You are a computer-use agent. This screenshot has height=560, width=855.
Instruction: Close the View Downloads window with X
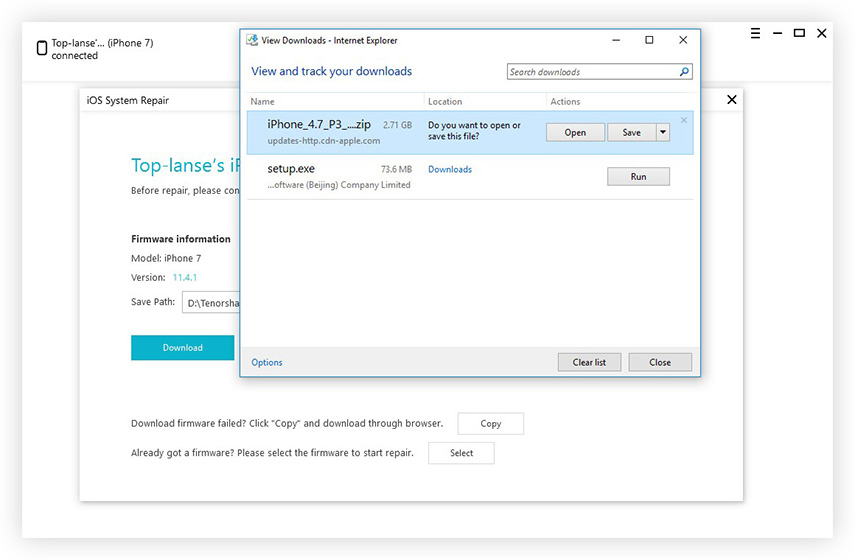[683, 40]
